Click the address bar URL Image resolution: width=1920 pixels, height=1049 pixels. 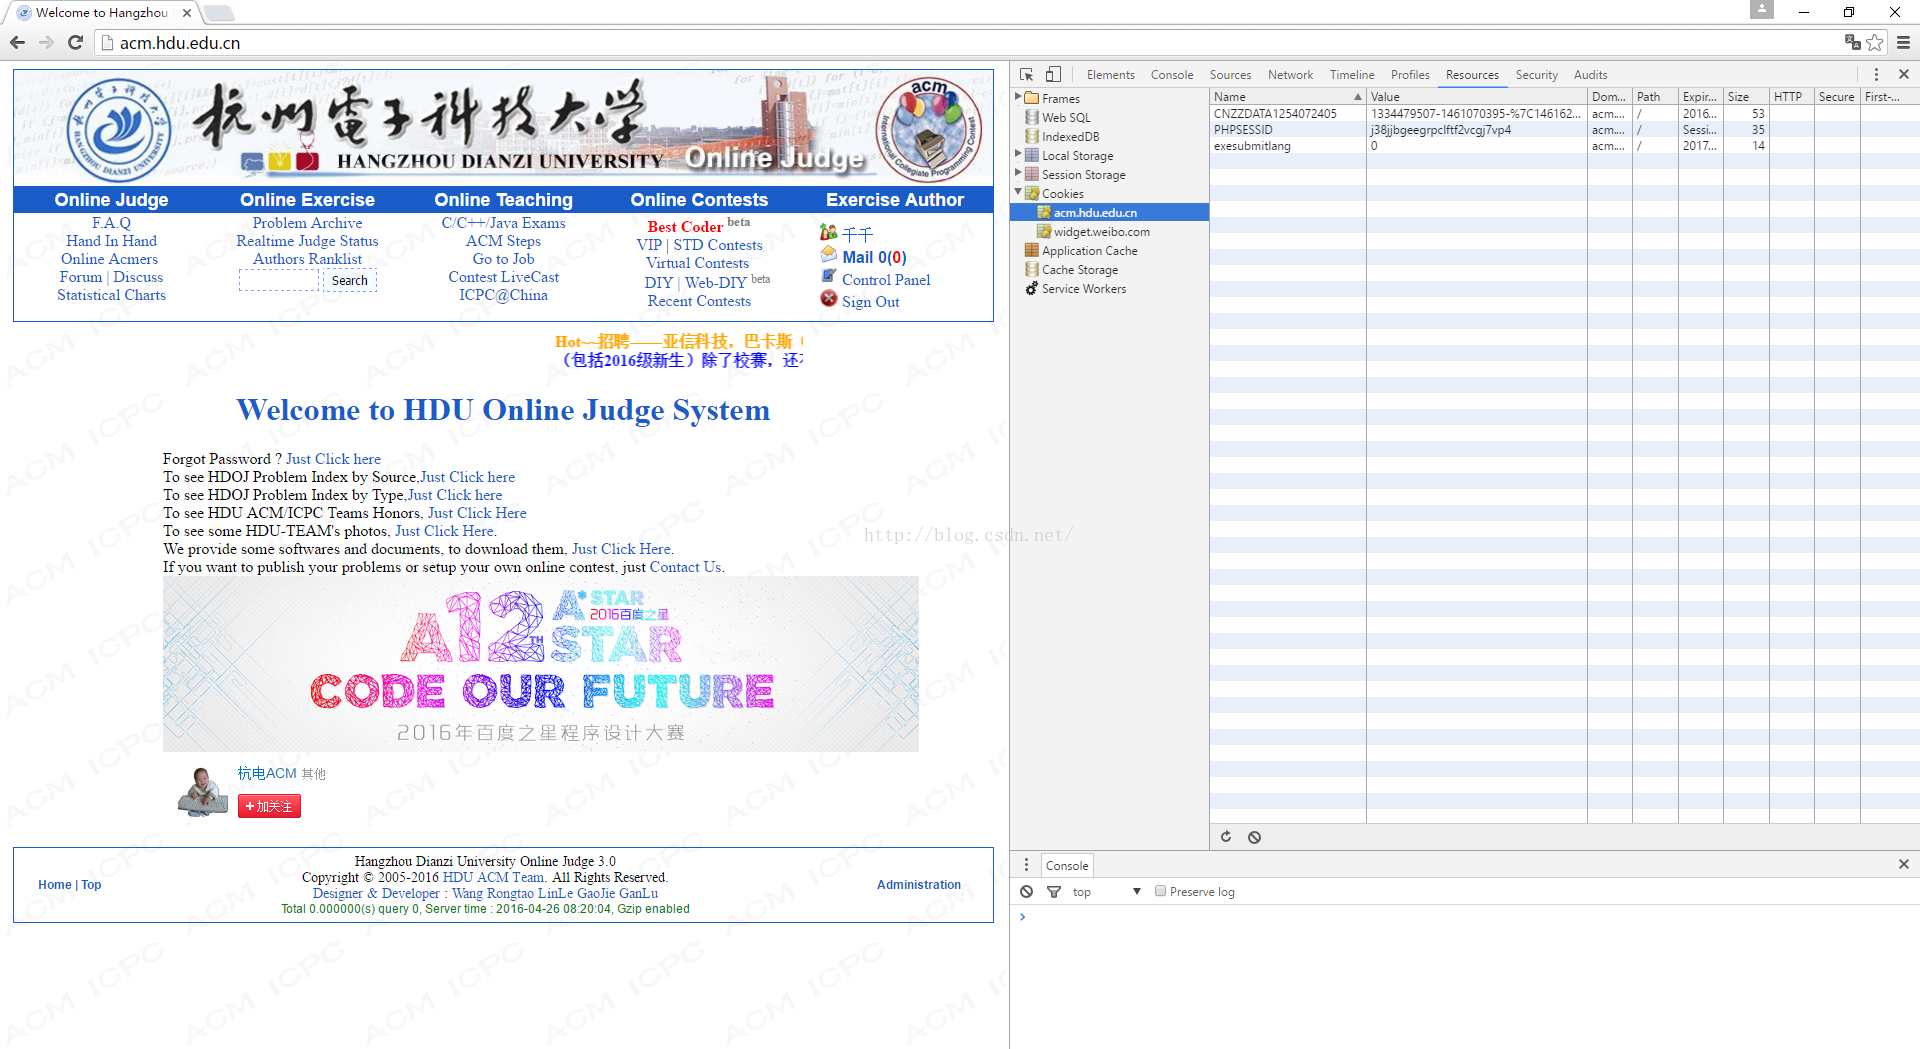(180, 43)
